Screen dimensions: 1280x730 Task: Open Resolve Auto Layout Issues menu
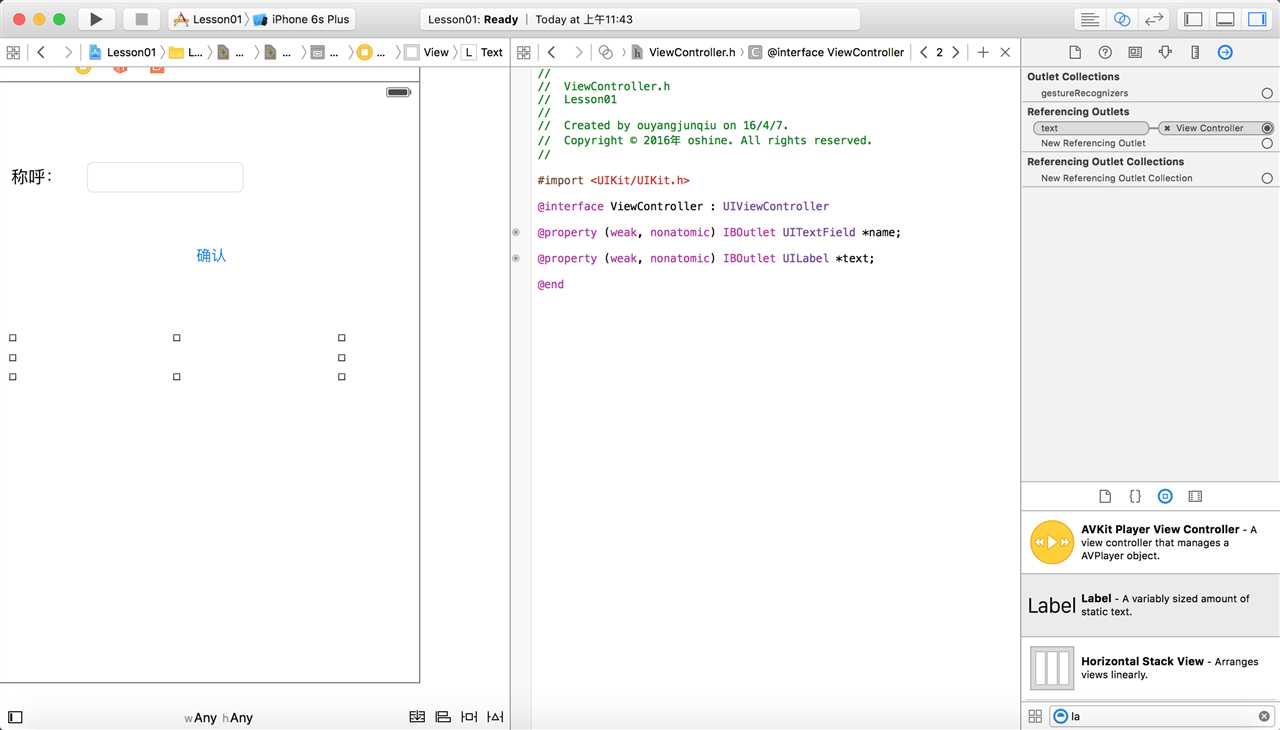(495, 717)
